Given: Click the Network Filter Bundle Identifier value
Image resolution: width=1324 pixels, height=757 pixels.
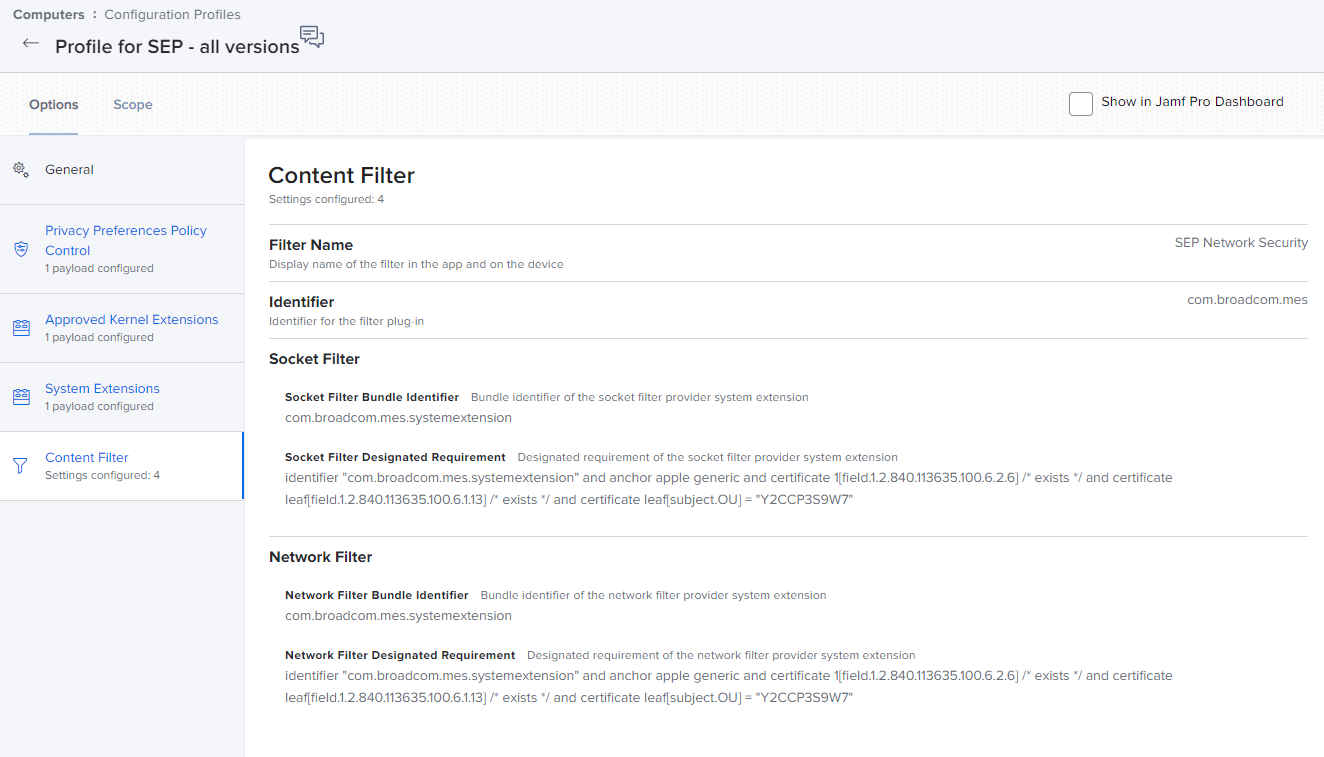Looking at the screenshot, I should click(x=398, y=616).
